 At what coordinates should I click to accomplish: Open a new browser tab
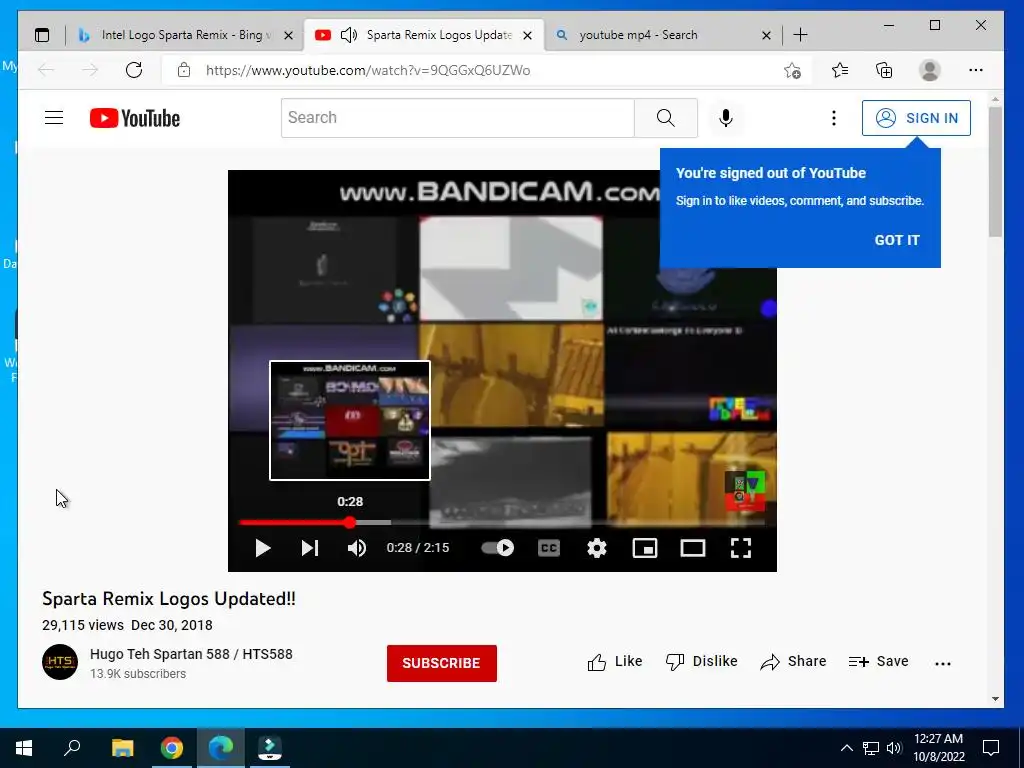click(800, 35)
